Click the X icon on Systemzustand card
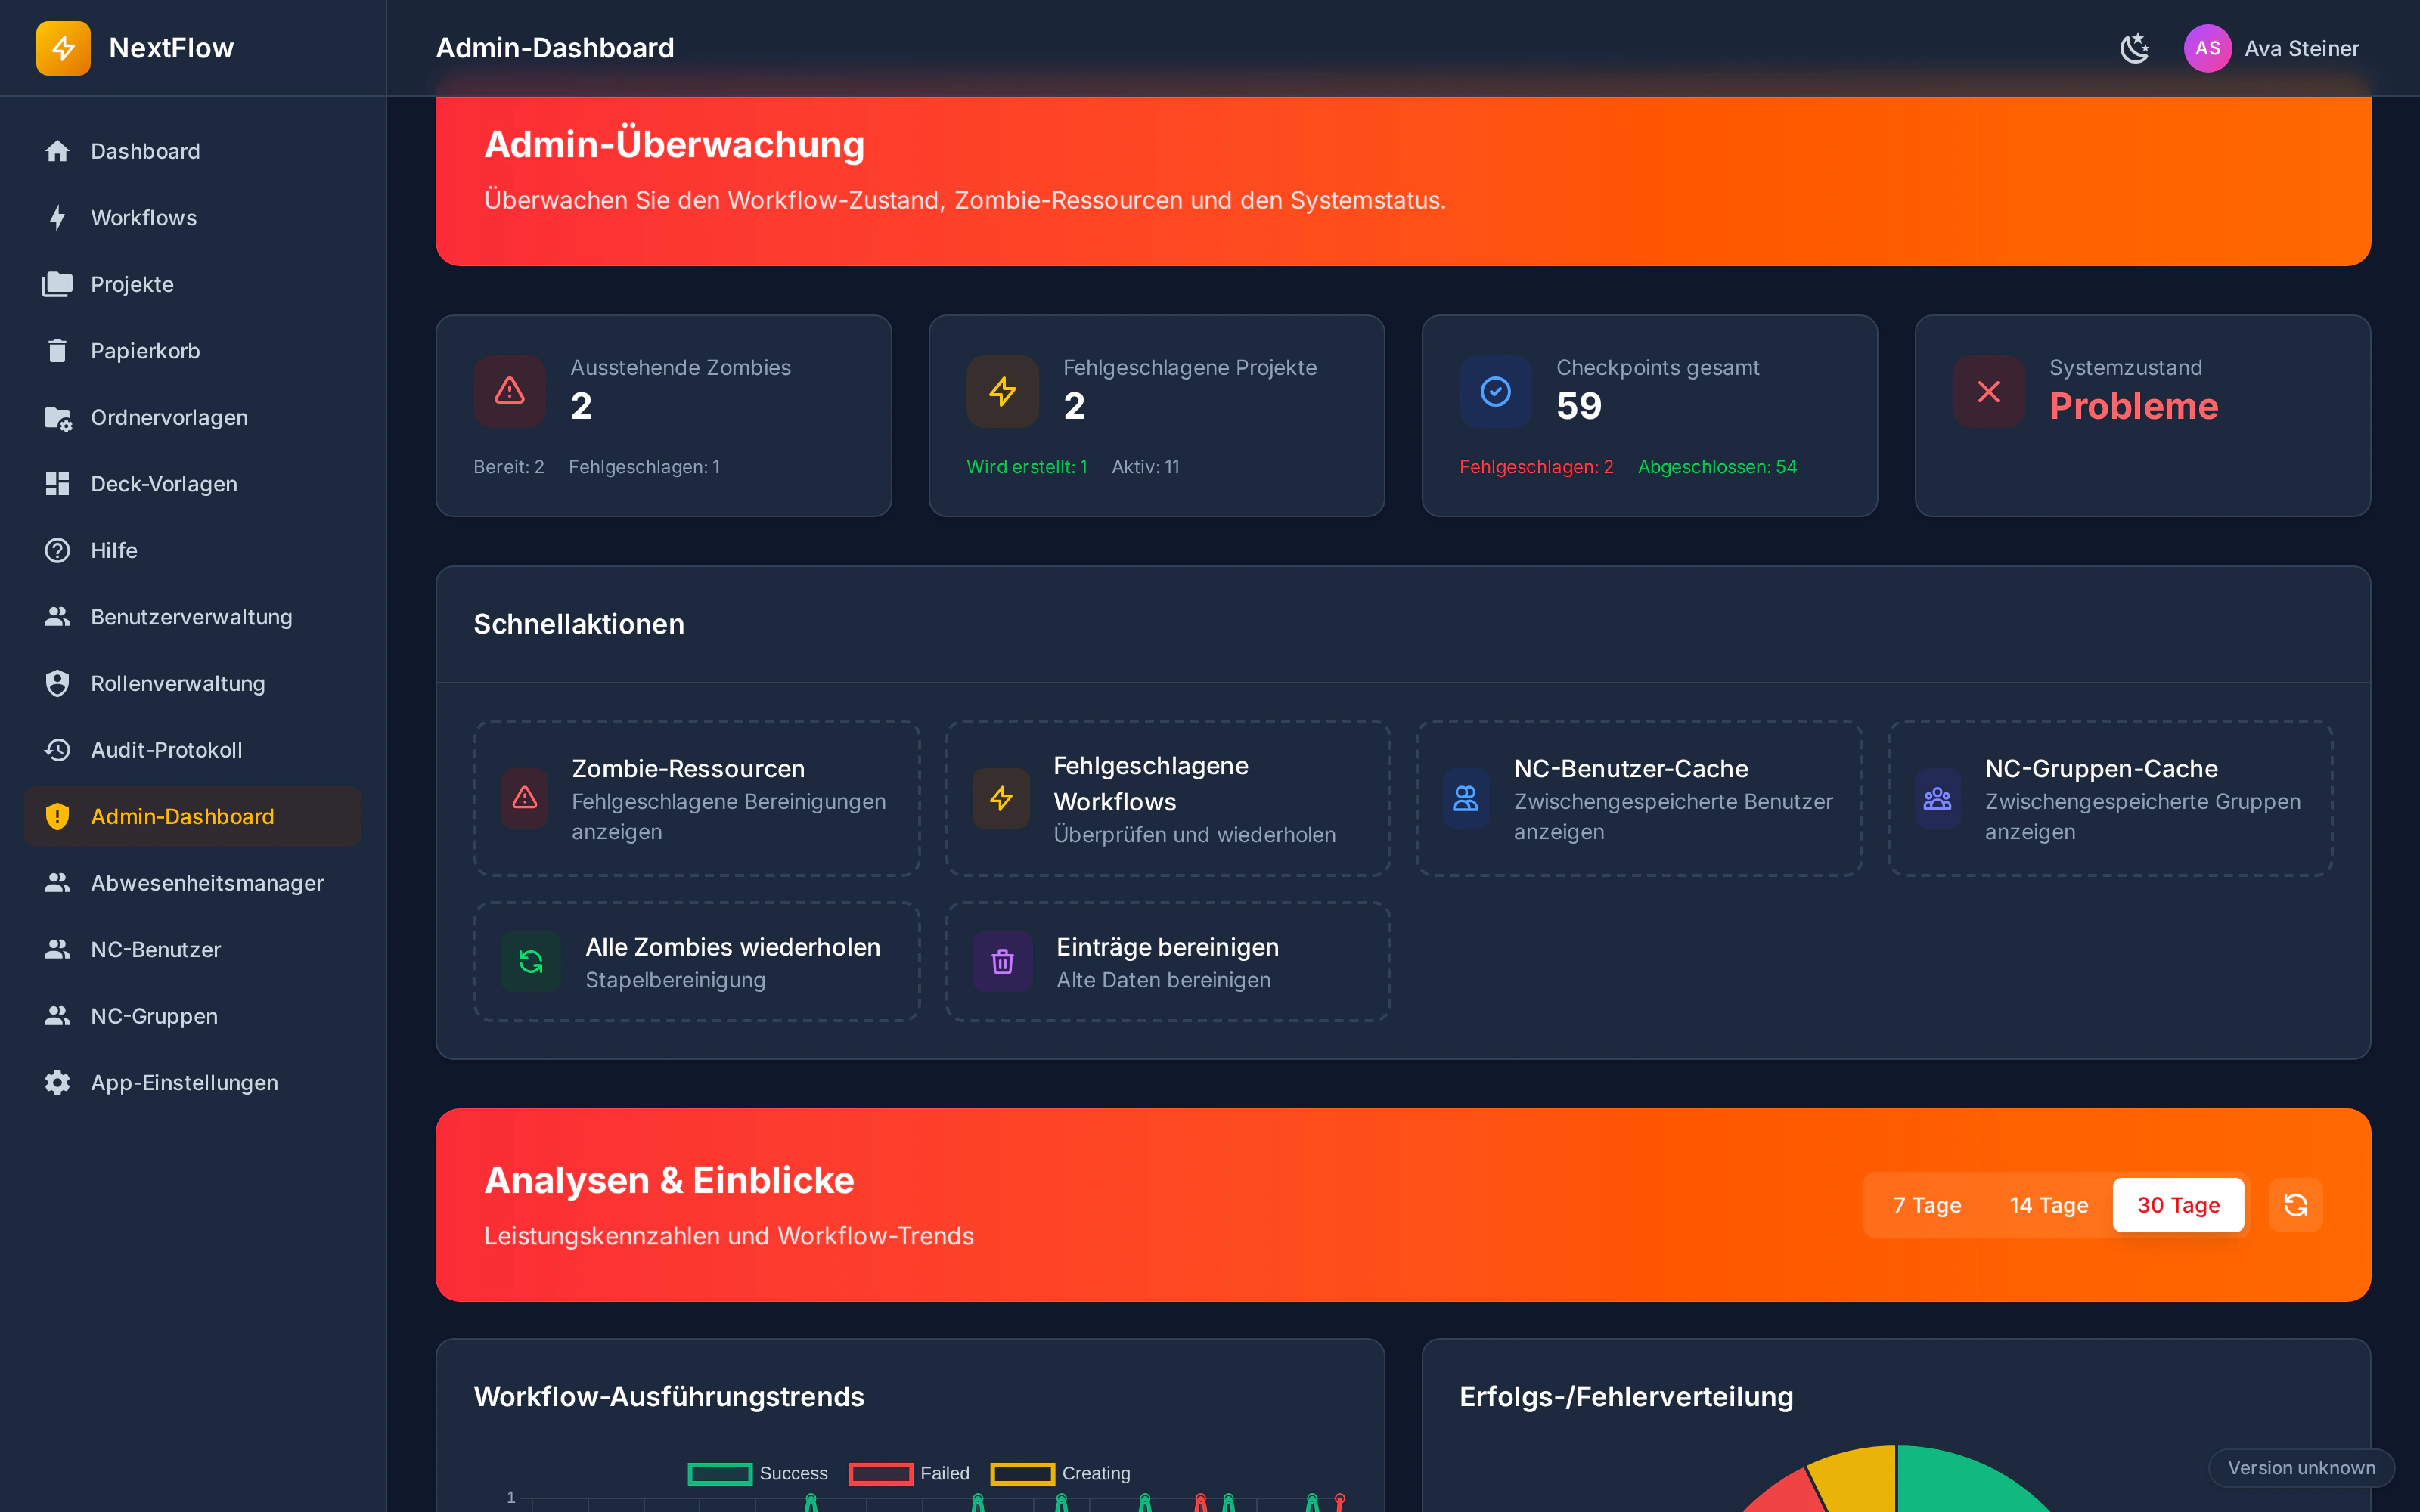This screenshot has height=1512, width=2420. click(x=1989, y=391)
